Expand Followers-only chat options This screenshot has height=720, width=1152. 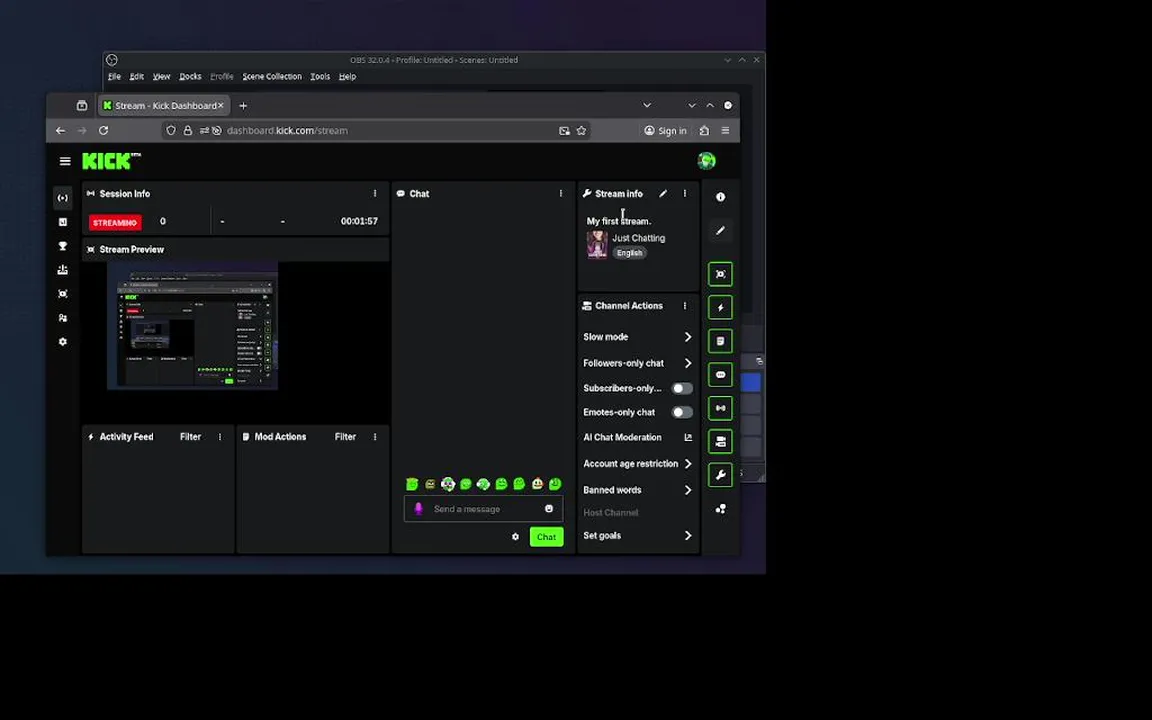coord(638,363)
